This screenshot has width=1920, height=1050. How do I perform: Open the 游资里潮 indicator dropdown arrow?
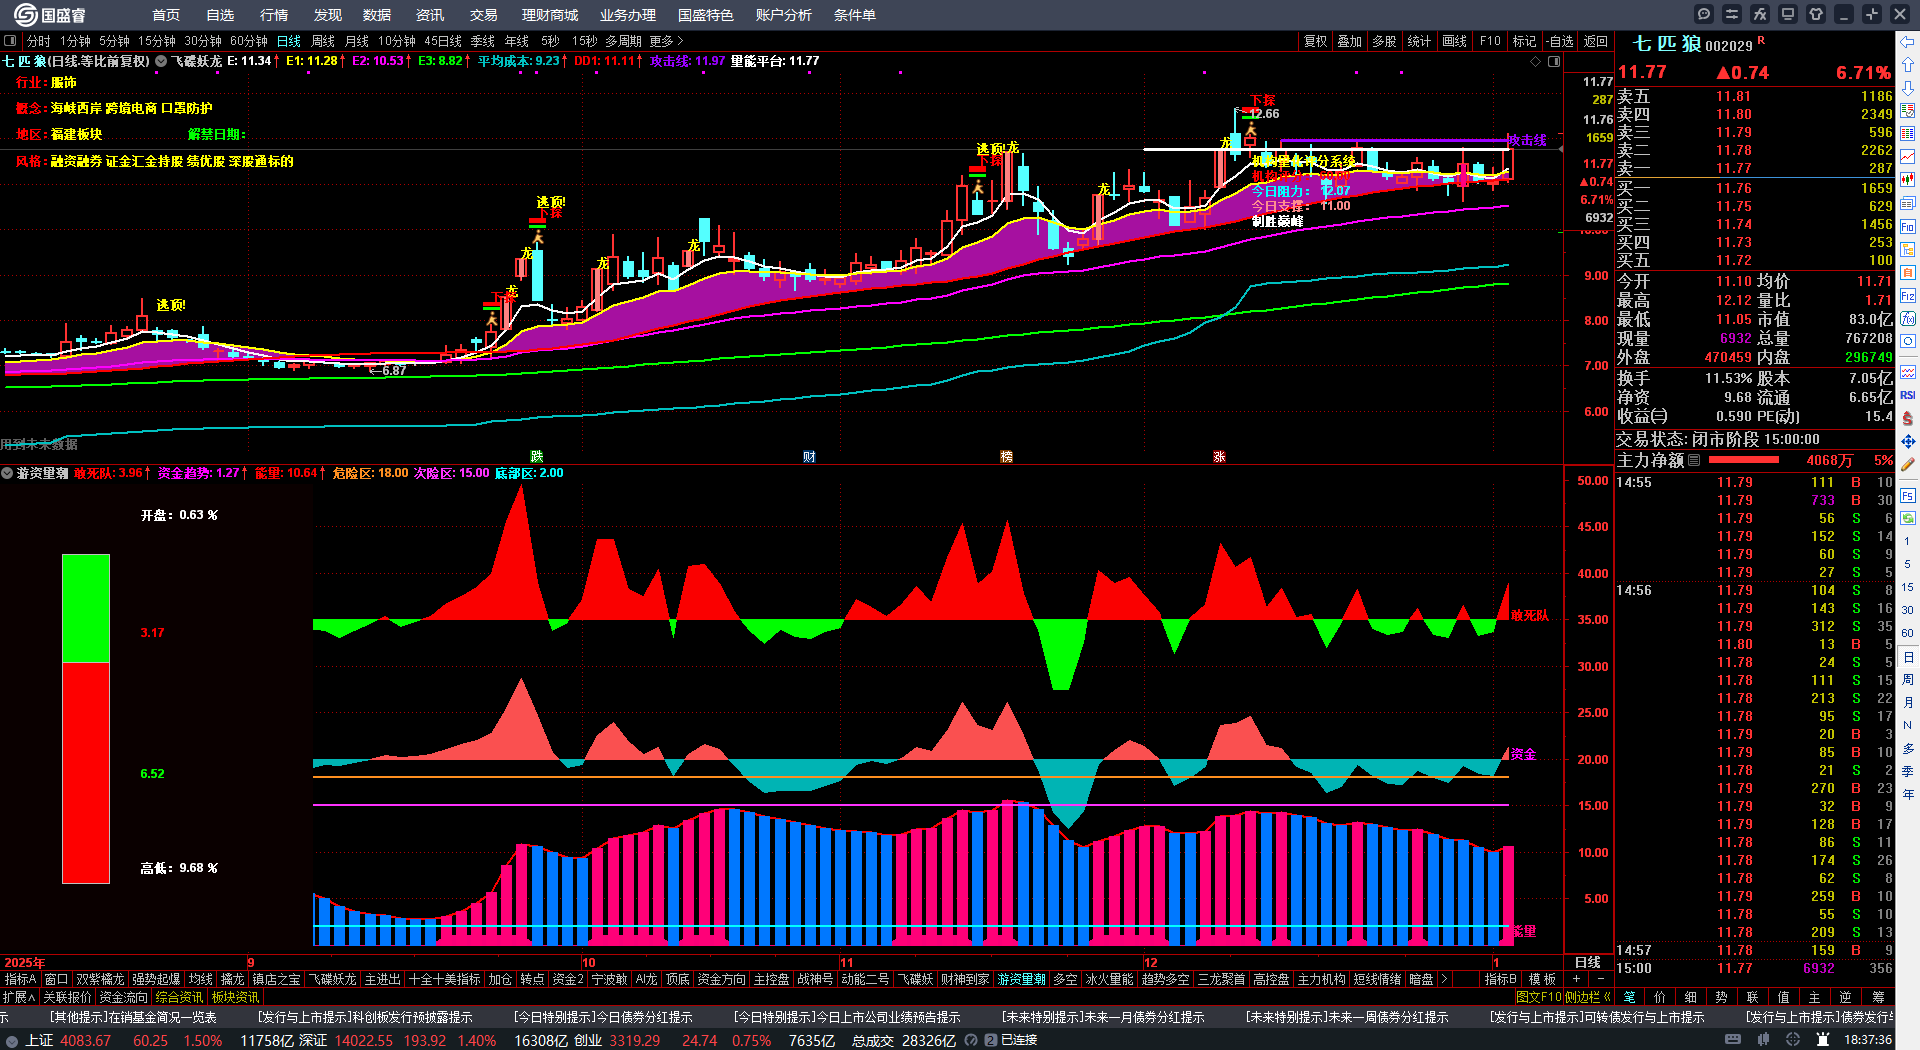(7, 473)
